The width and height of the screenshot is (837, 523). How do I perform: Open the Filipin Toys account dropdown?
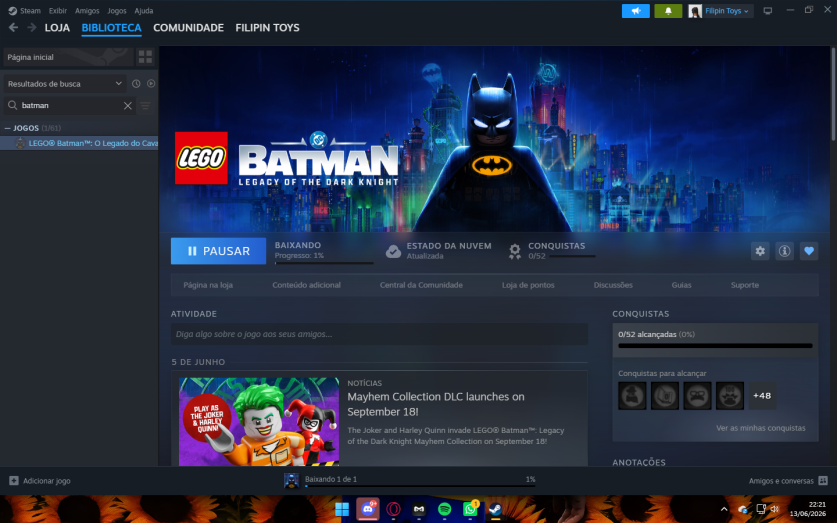(x=721, y=11)
